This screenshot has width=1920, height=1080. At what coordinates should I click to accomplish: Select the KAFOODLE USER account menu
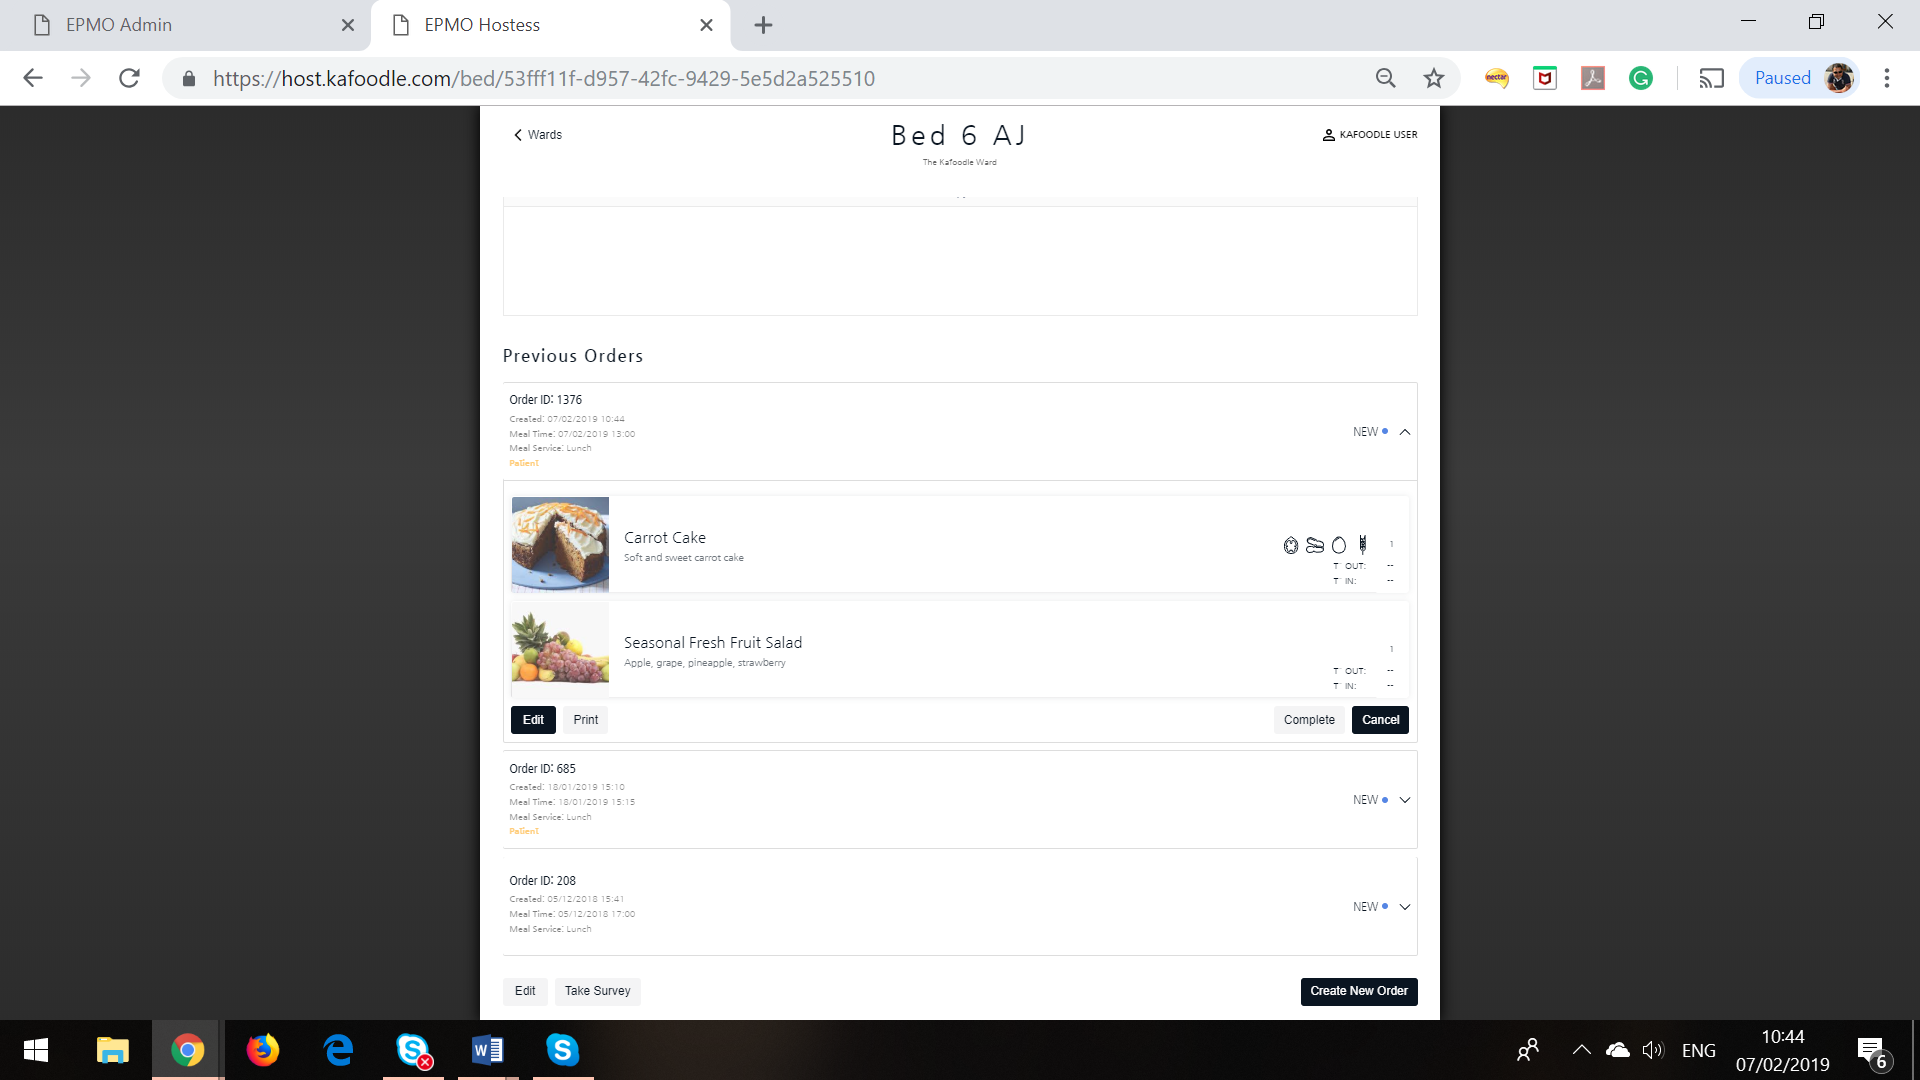click(1367, 133)
